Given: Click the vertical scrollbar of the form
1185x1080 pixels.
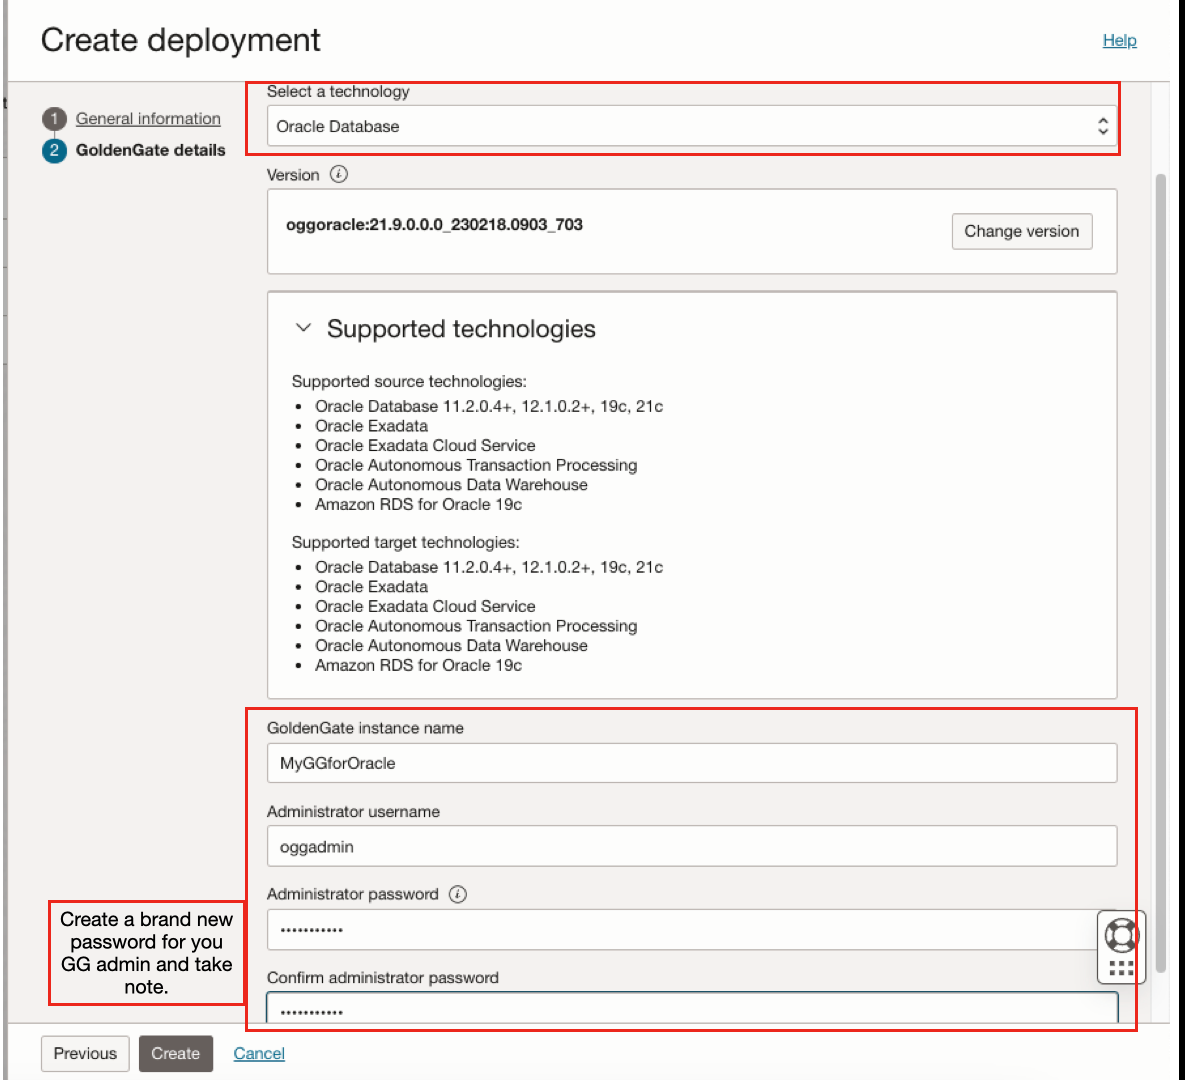Looking at the screenshot, I should [1160, 573].
